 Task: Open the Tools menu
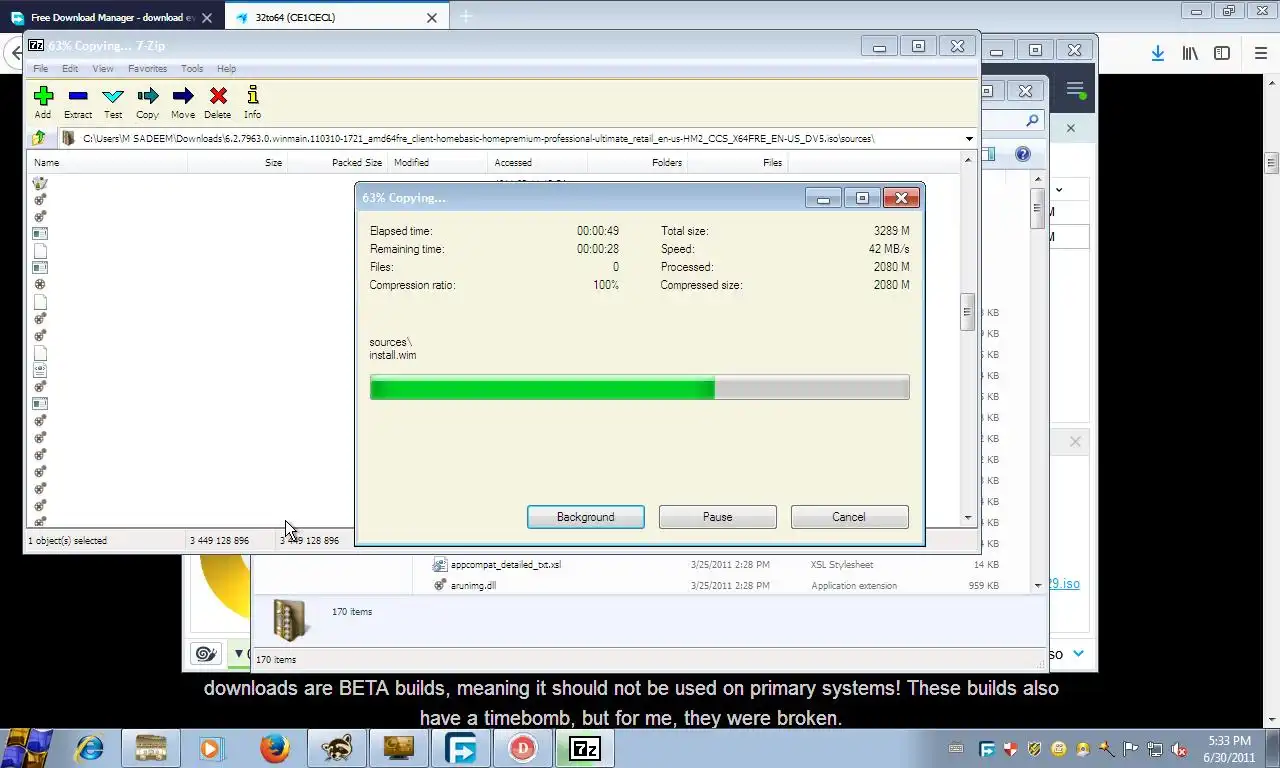click(192, 69)
